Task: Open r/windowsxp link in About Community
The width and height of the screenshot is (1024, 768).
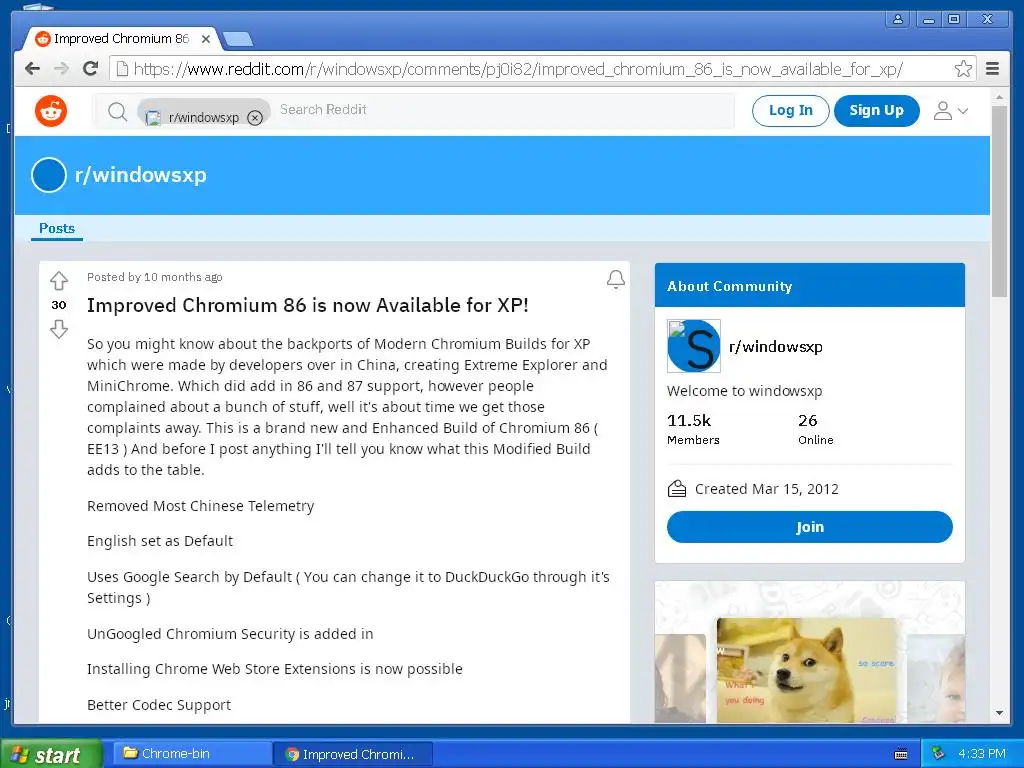Action: 775,347
